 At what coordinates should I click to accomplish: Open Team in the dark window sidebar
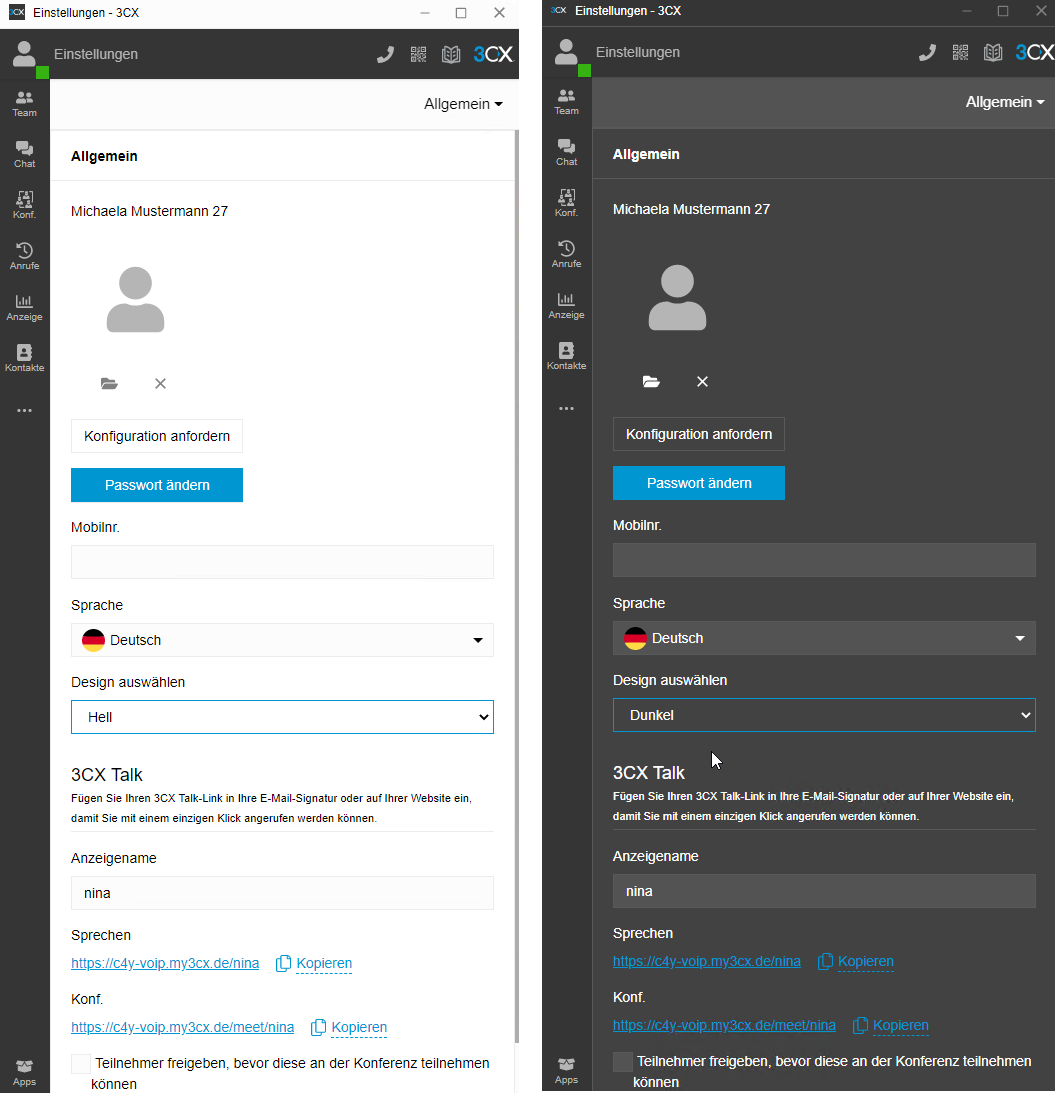click(566, 102)
